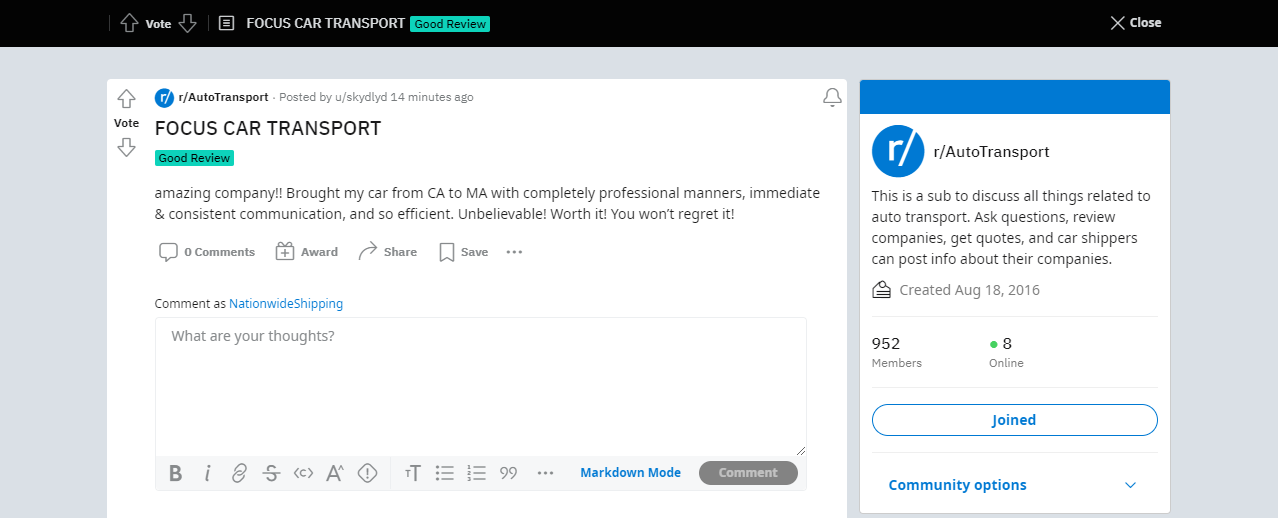The height and width of the screenshot is (518, 1278).
Task: Click the Good Review flair in top bar
Action: [x=450, y=23]
